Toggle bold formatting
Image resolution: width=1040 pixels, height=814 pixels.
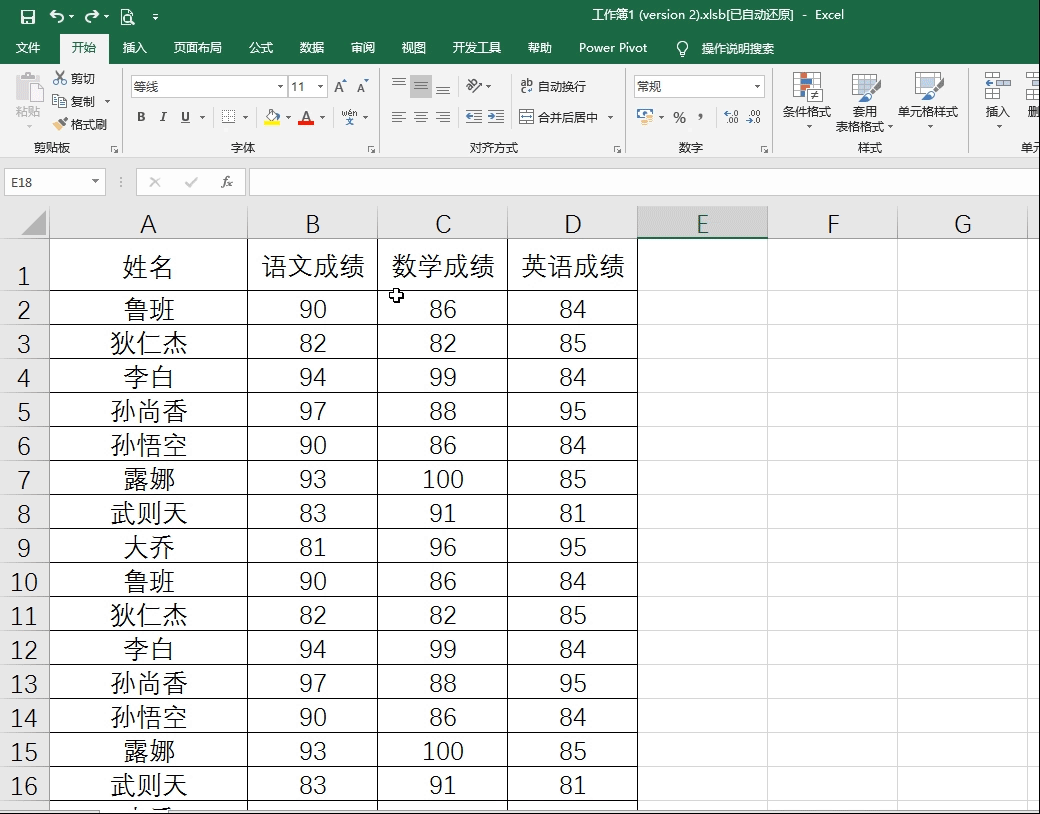point(141,117)
